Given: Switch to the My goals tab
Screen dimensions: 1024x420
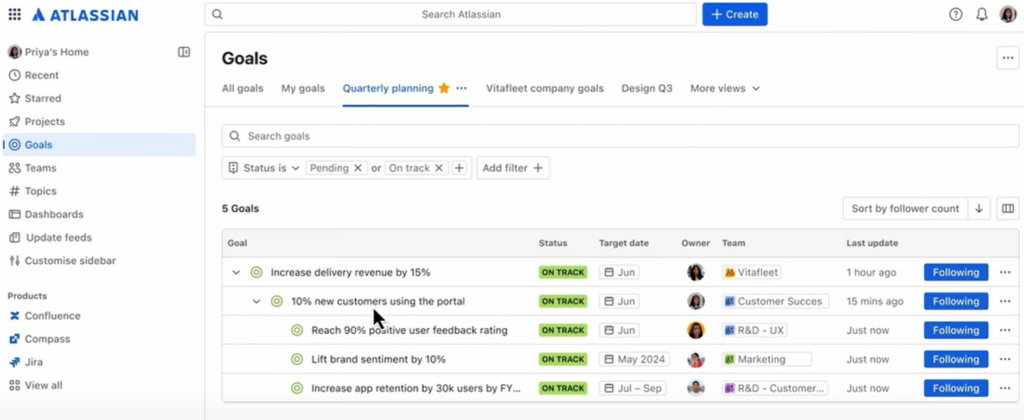Looking at the screenshot, I should pyautogui.click(x=302, y=88).
